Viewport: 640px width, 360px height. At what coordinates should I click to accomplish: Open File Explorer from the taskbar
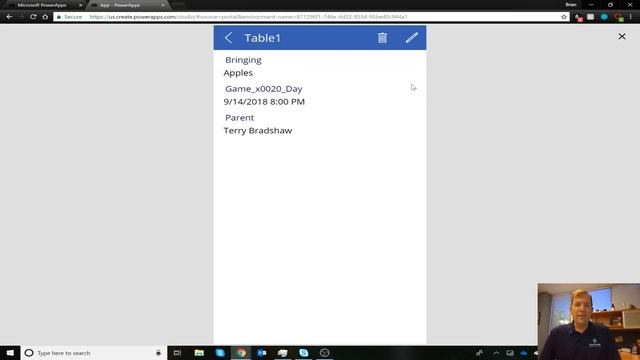(199, 353)
